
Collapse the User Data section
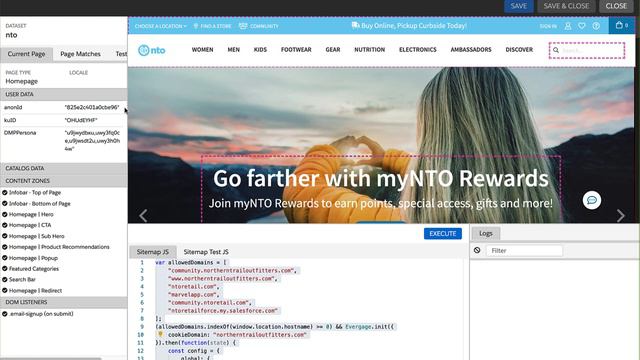pyautogui.click(x=64, y=94)
